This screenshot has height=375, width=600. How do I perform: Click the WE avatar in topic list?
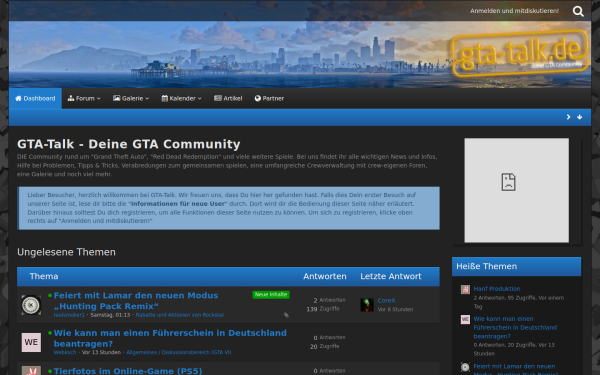click(31, 342)
